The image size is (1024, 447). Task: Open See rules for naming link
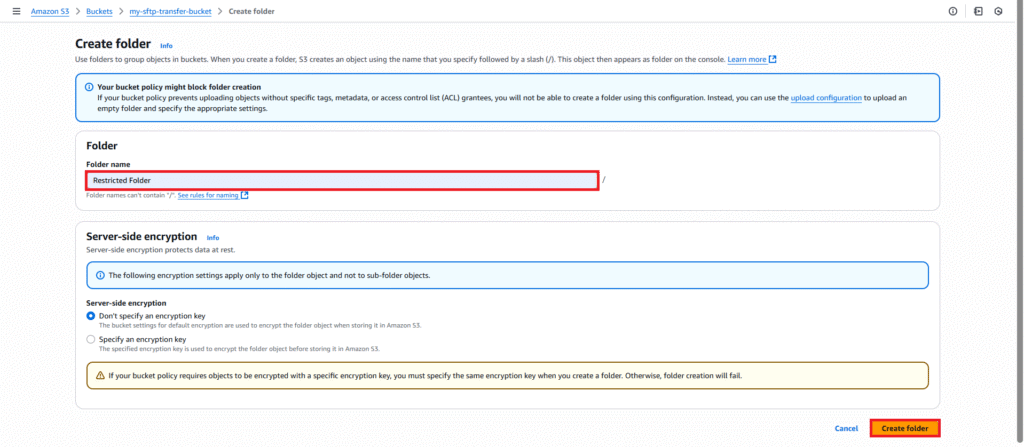[x=208, y=195]
